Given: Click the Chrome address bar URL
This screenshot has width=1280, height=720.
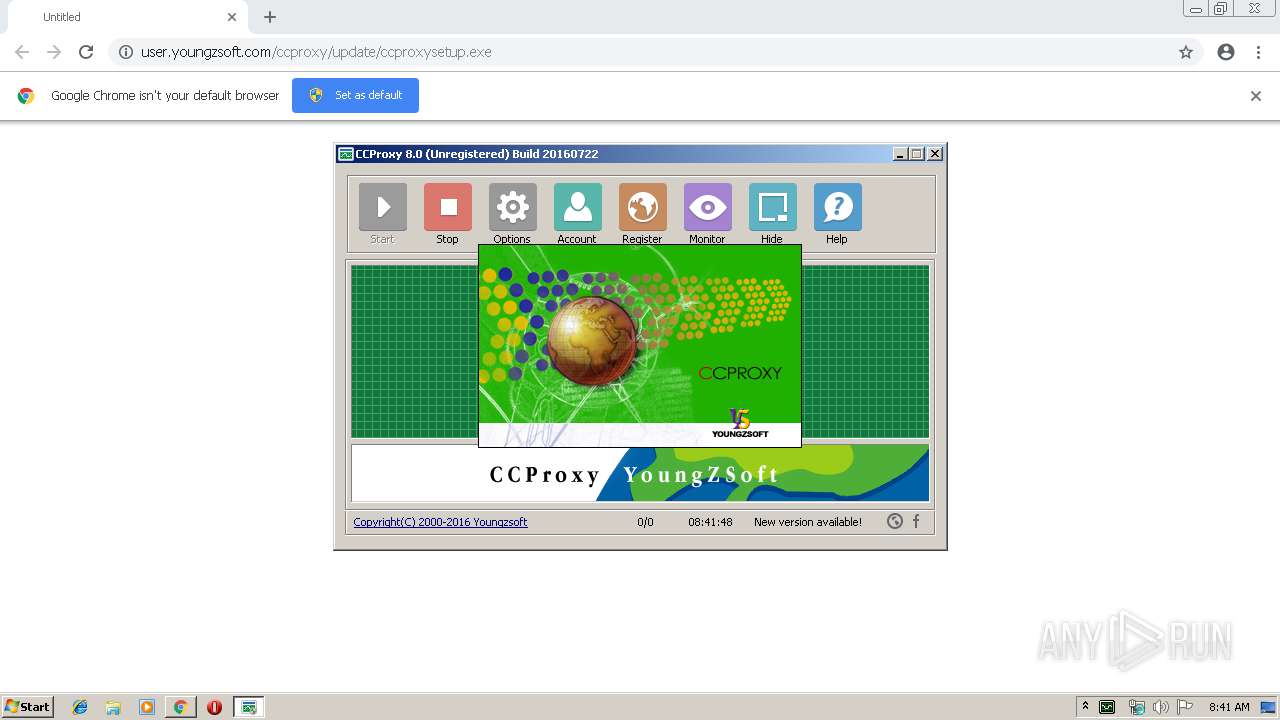Looking at the screenshot, I should click(x=316, y=52).
